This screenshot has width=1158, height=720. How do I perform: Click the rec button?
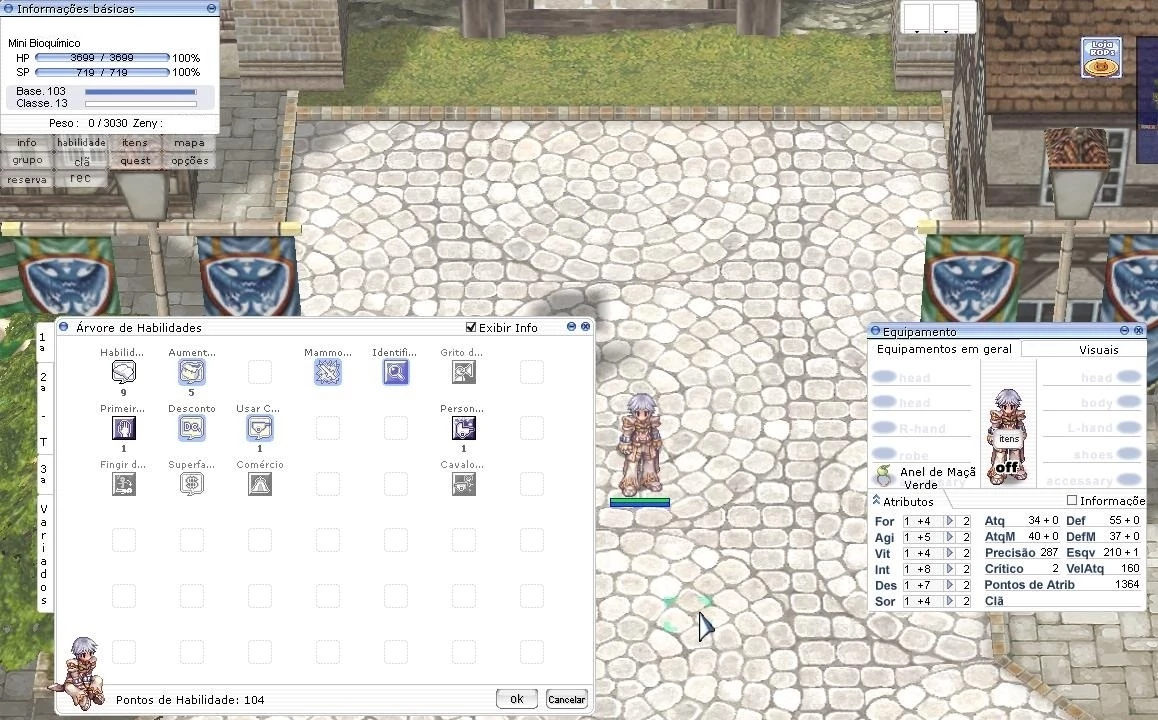81,179
